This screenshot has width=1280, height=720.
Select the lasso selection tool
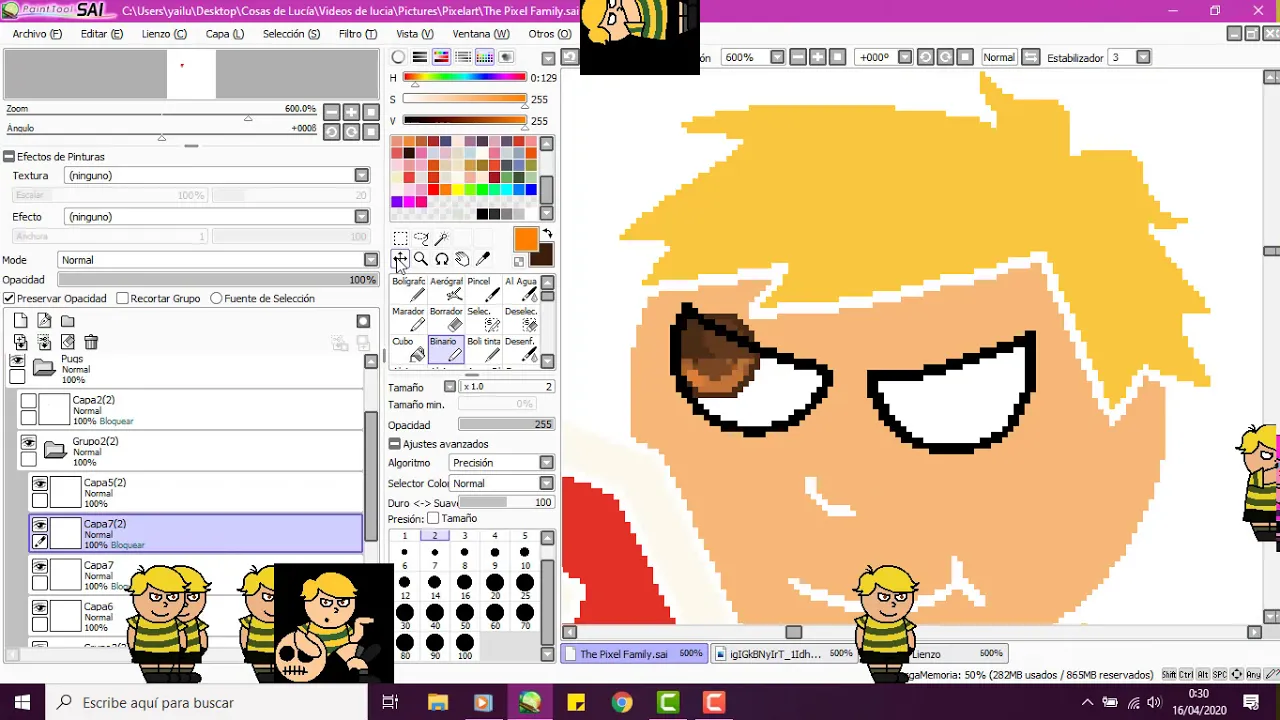tap(421, 238)
